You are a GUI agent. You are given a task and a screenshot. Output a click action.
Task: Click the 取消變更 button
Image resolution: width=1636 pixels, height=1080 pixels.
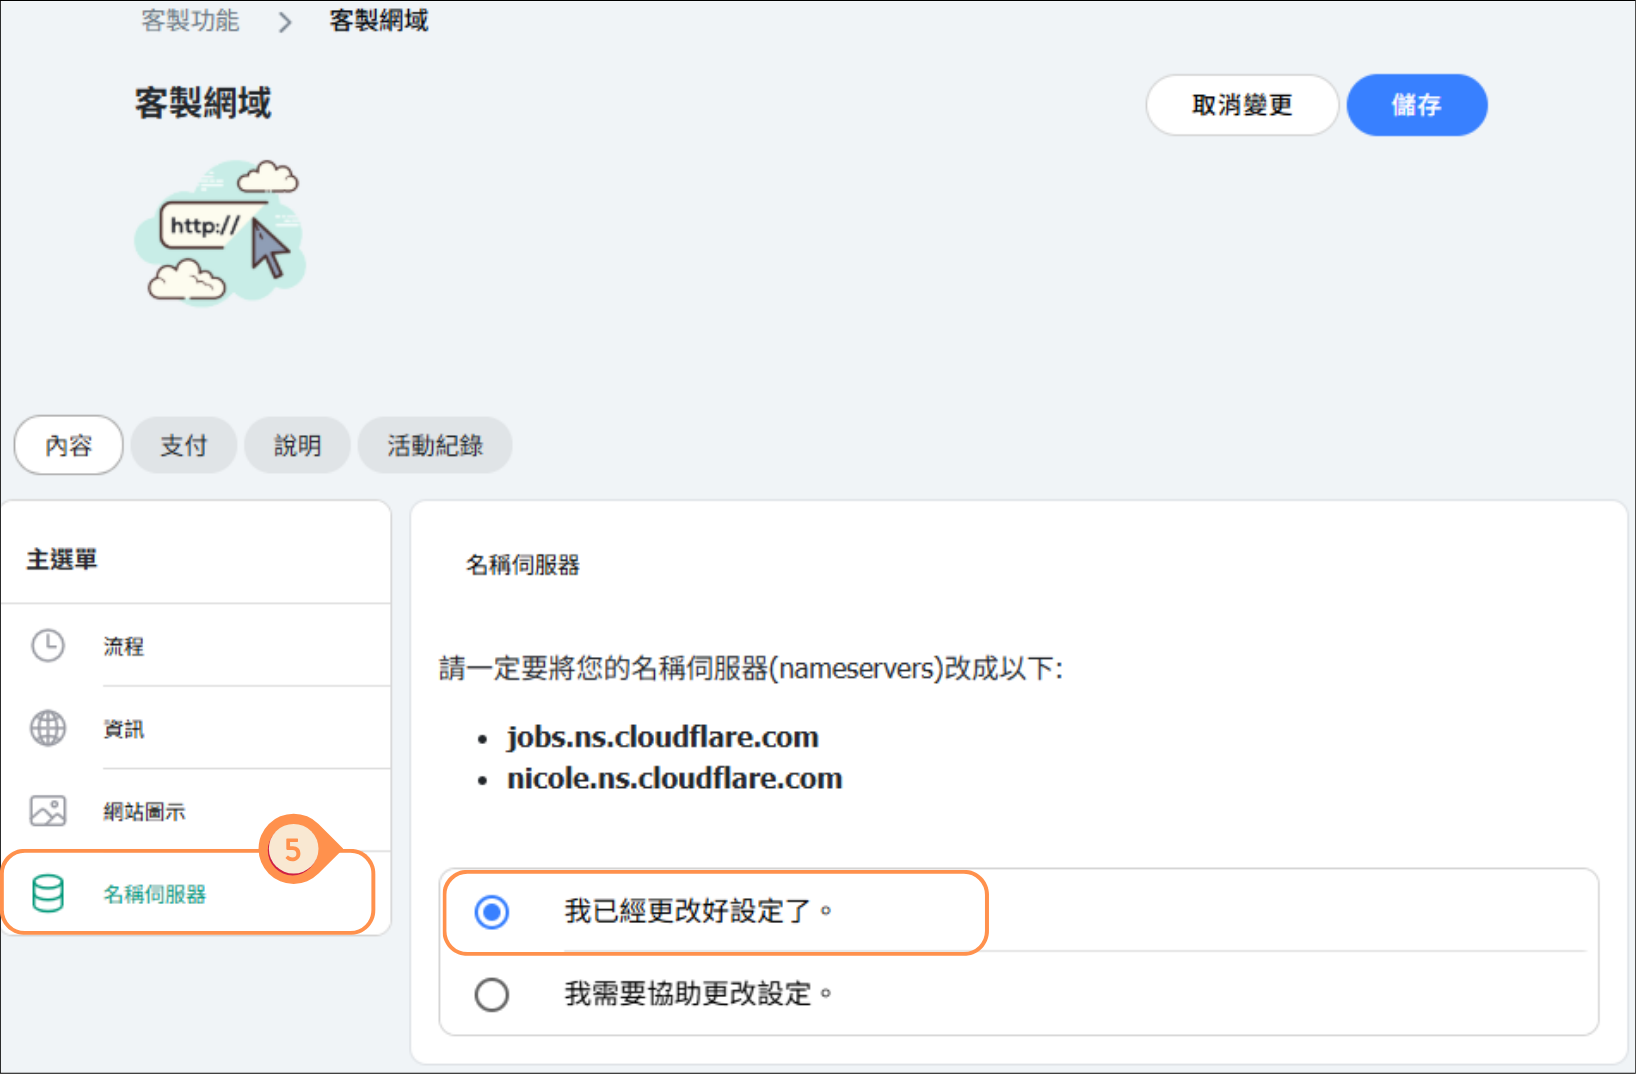pos(1241,105)
